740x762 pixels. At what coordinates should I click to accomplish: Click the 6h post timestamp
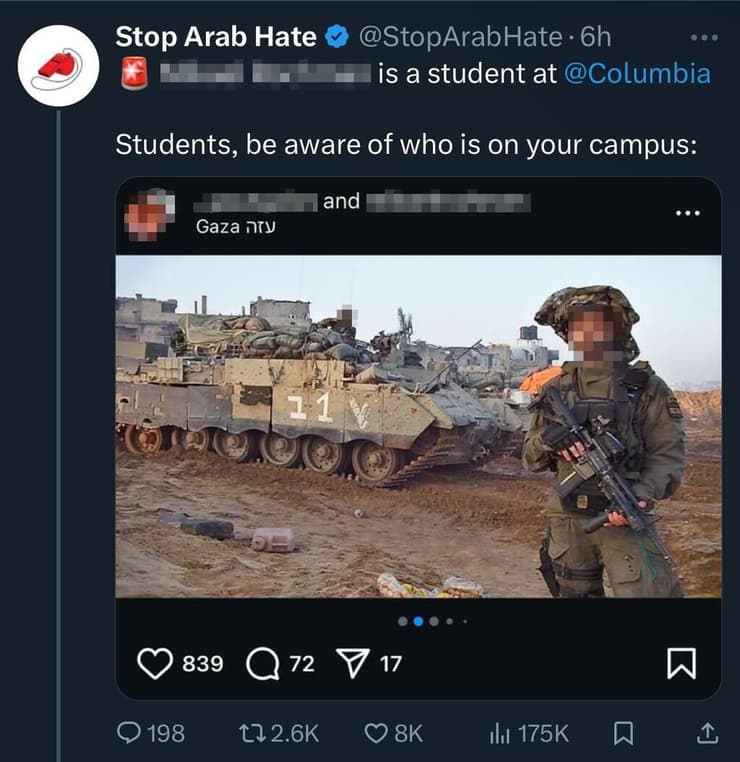(596, 38)
